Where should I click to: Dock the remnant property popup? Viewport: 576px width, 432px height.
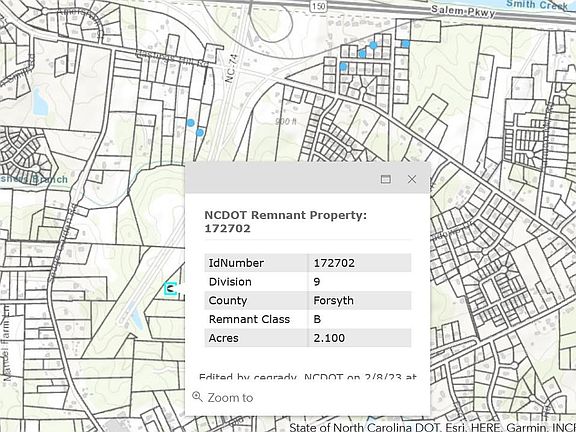[x=385, y=179]
